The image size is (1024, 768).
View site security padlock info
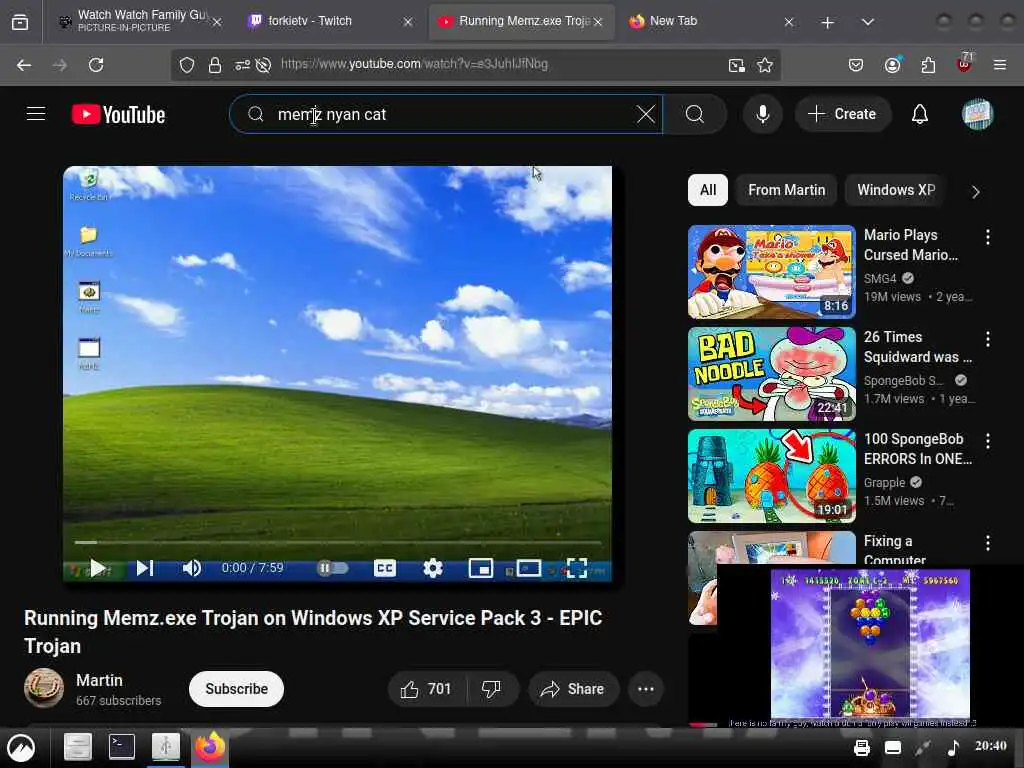click(x=214, y=65)
